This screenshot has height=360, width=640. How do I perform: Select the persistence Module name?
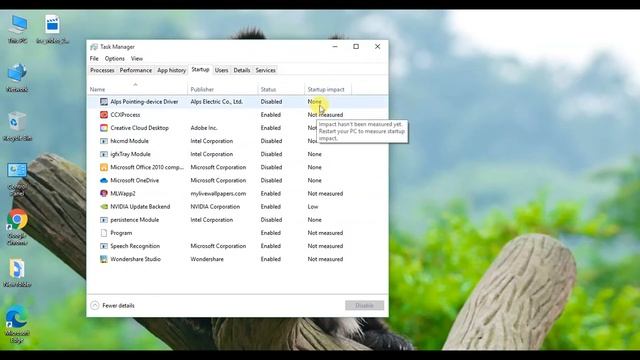[135, 220]
